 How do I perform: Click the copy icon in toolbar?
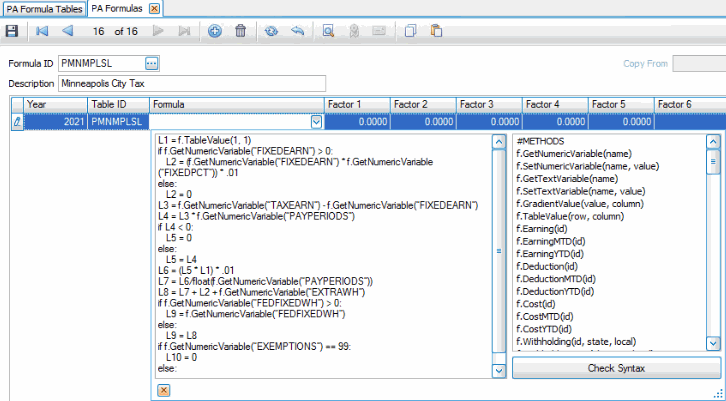[410, 31]
